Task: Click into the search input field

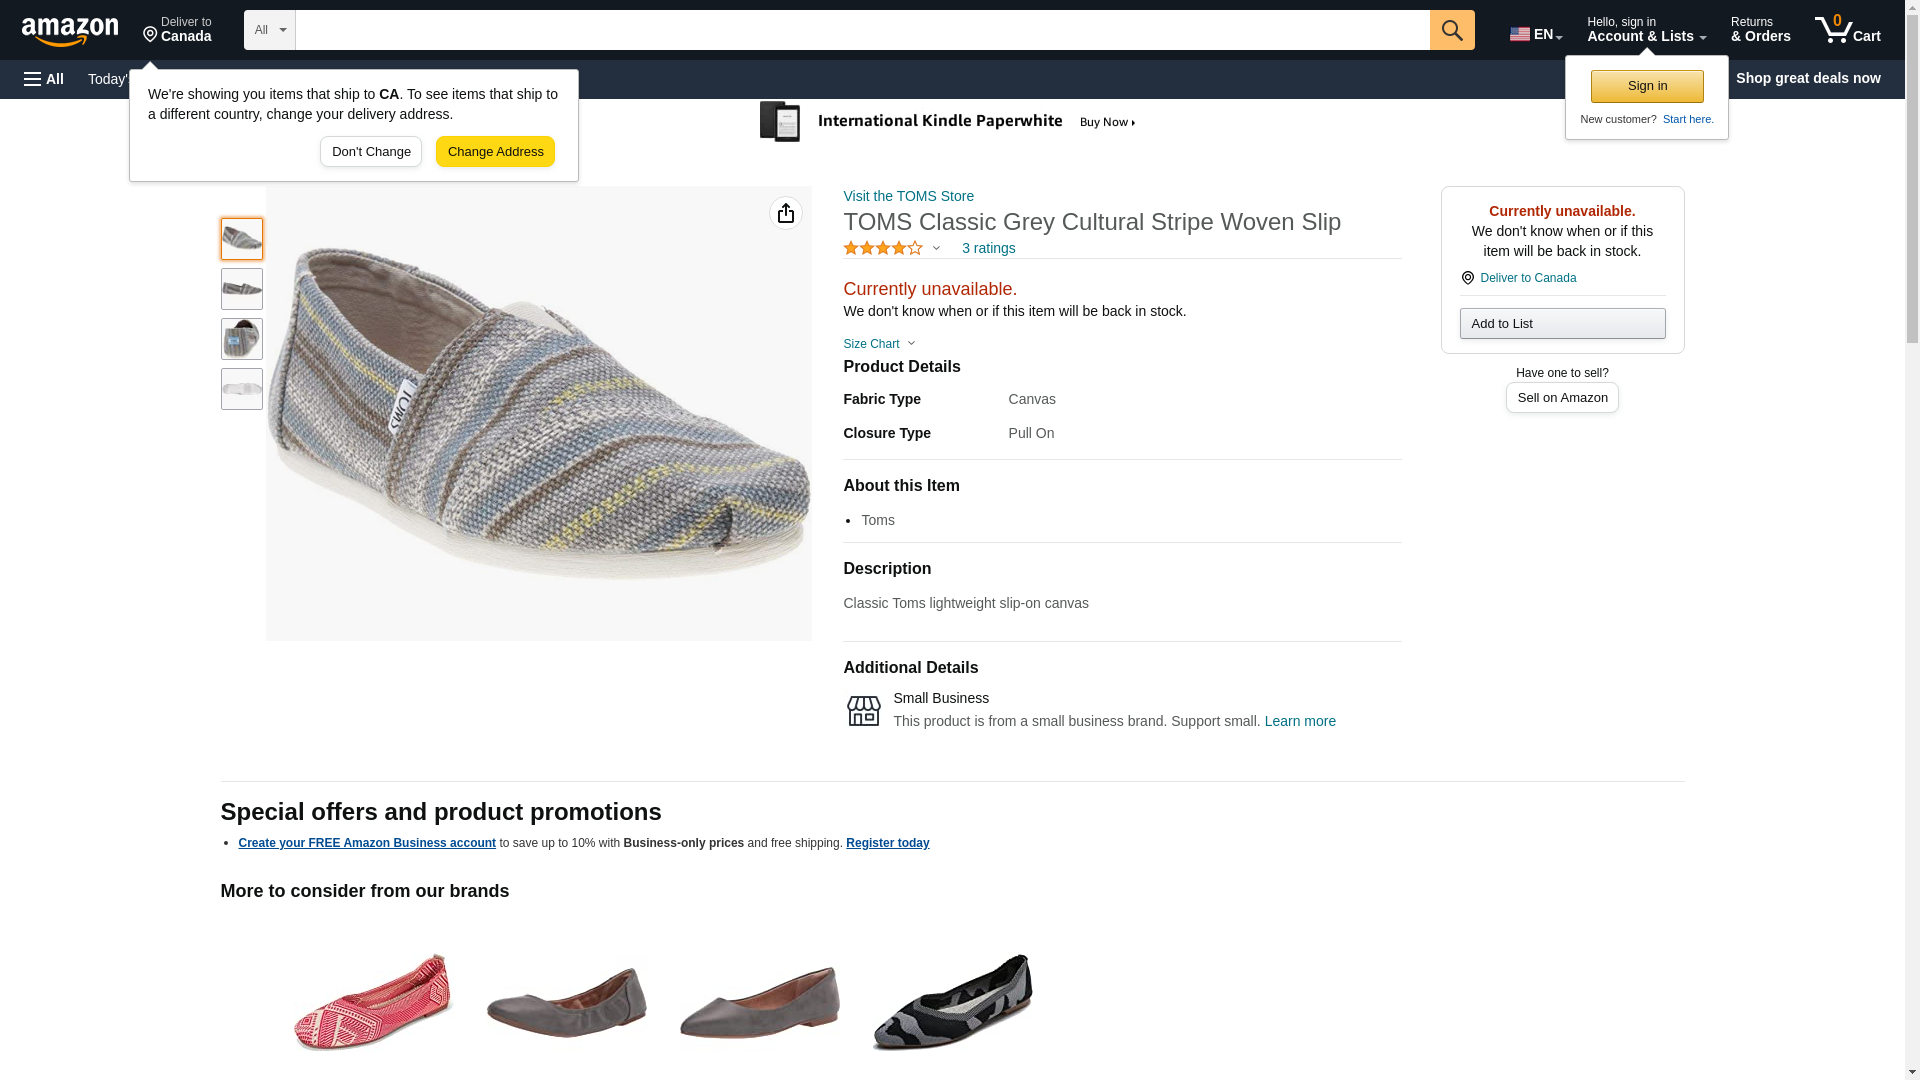Action: pos(861,30)
